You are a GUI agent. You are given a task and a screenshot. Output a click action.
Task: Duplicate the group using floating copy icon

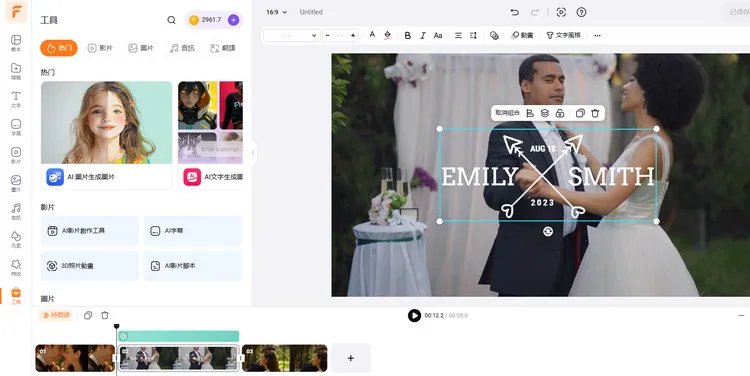point(580,113)
